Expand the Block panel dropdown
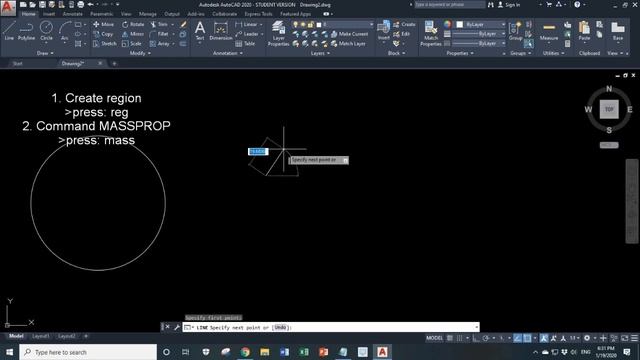640x360 pixels. (x=396, y=53)
